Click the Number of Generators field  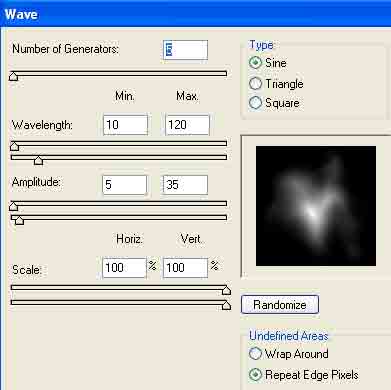coord(185,50)
